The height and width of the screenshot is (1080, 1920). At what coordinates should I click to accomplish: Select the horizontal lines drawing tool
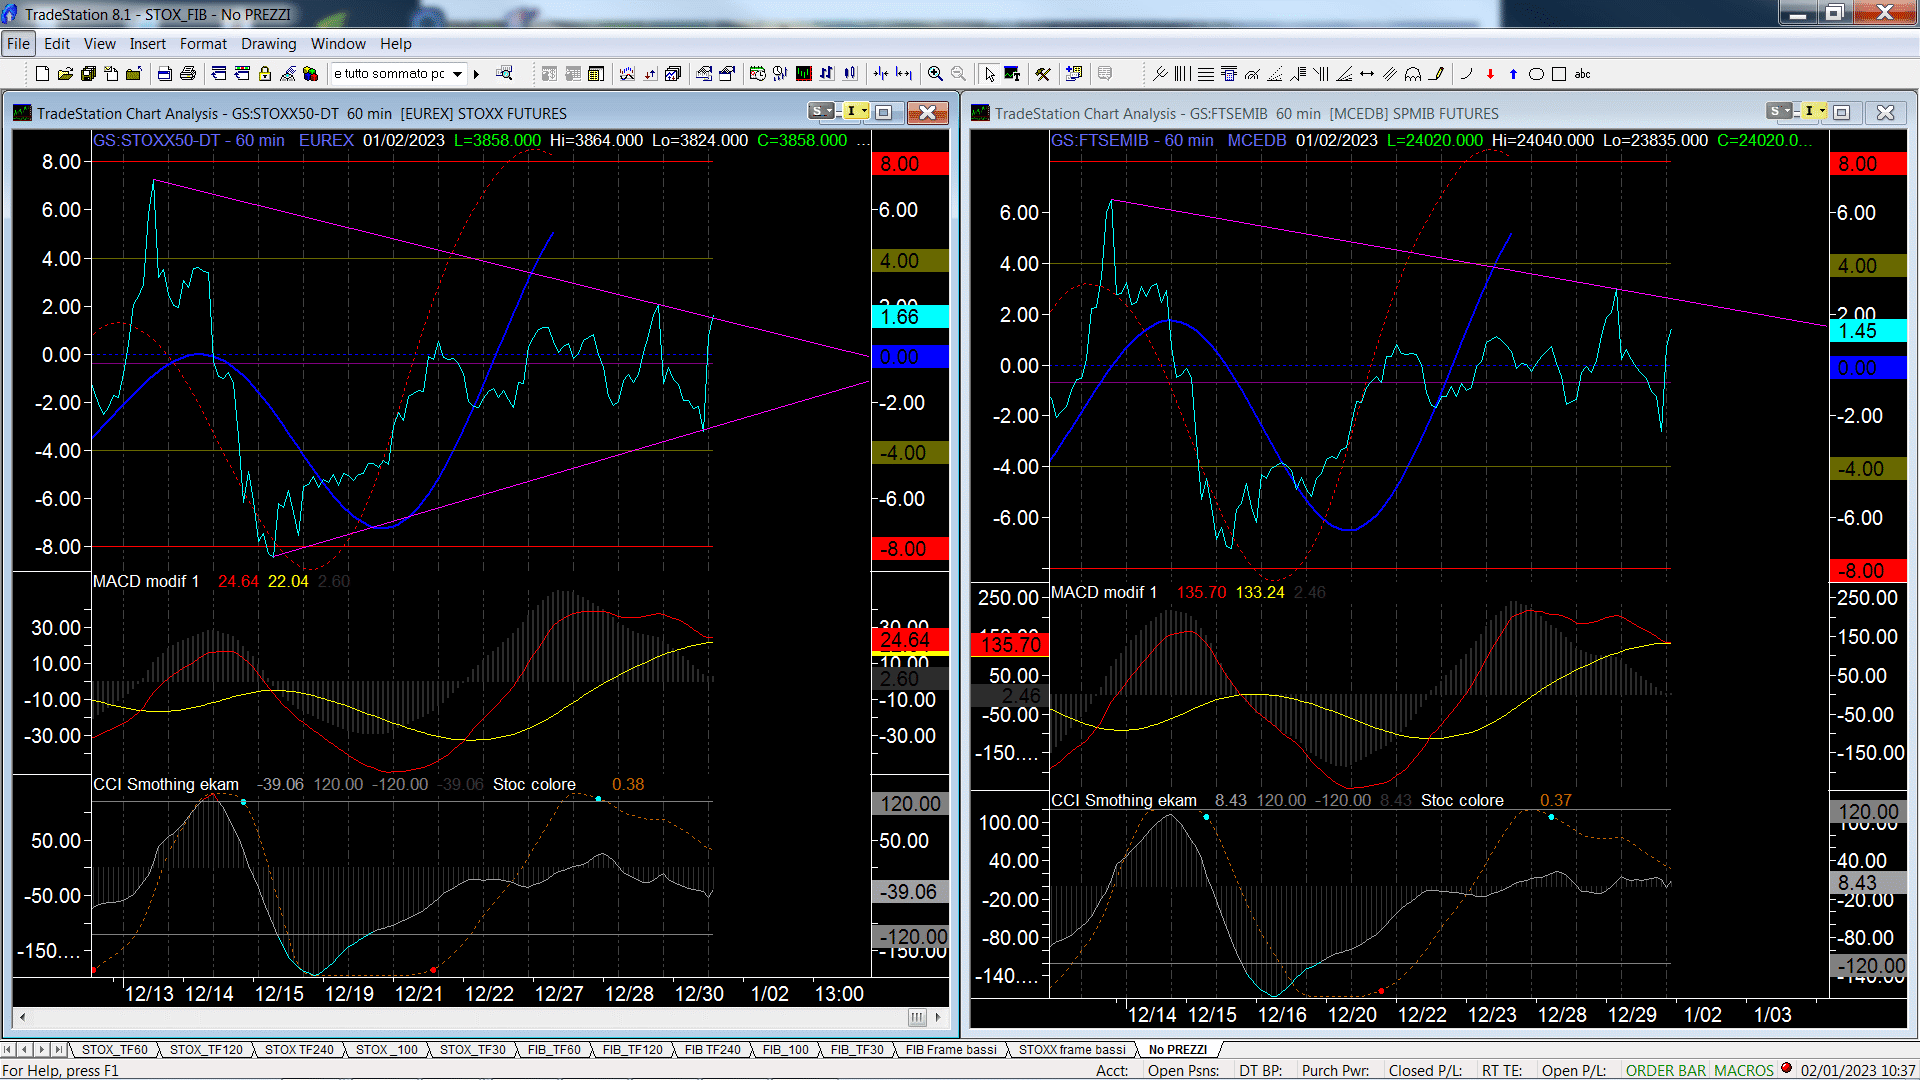pyautogui.click(x=1206, y=74)
